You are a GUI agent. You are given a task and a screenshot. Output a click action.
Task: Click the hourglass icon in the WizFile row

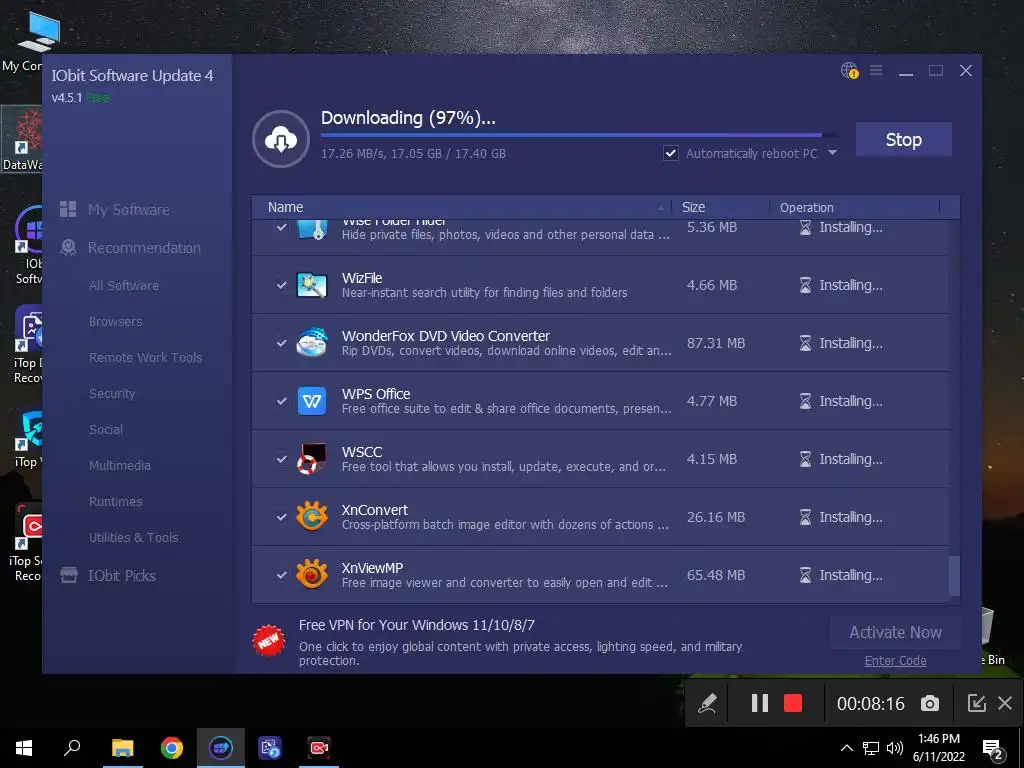pyautogui.click(x=805, y=285)
